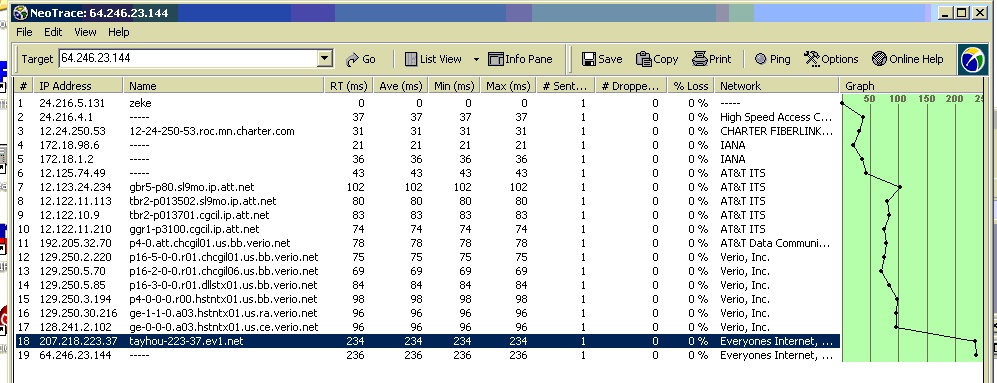Click into Target address field
The width and height of the screenshot is (997, 383).
point(188,59)
